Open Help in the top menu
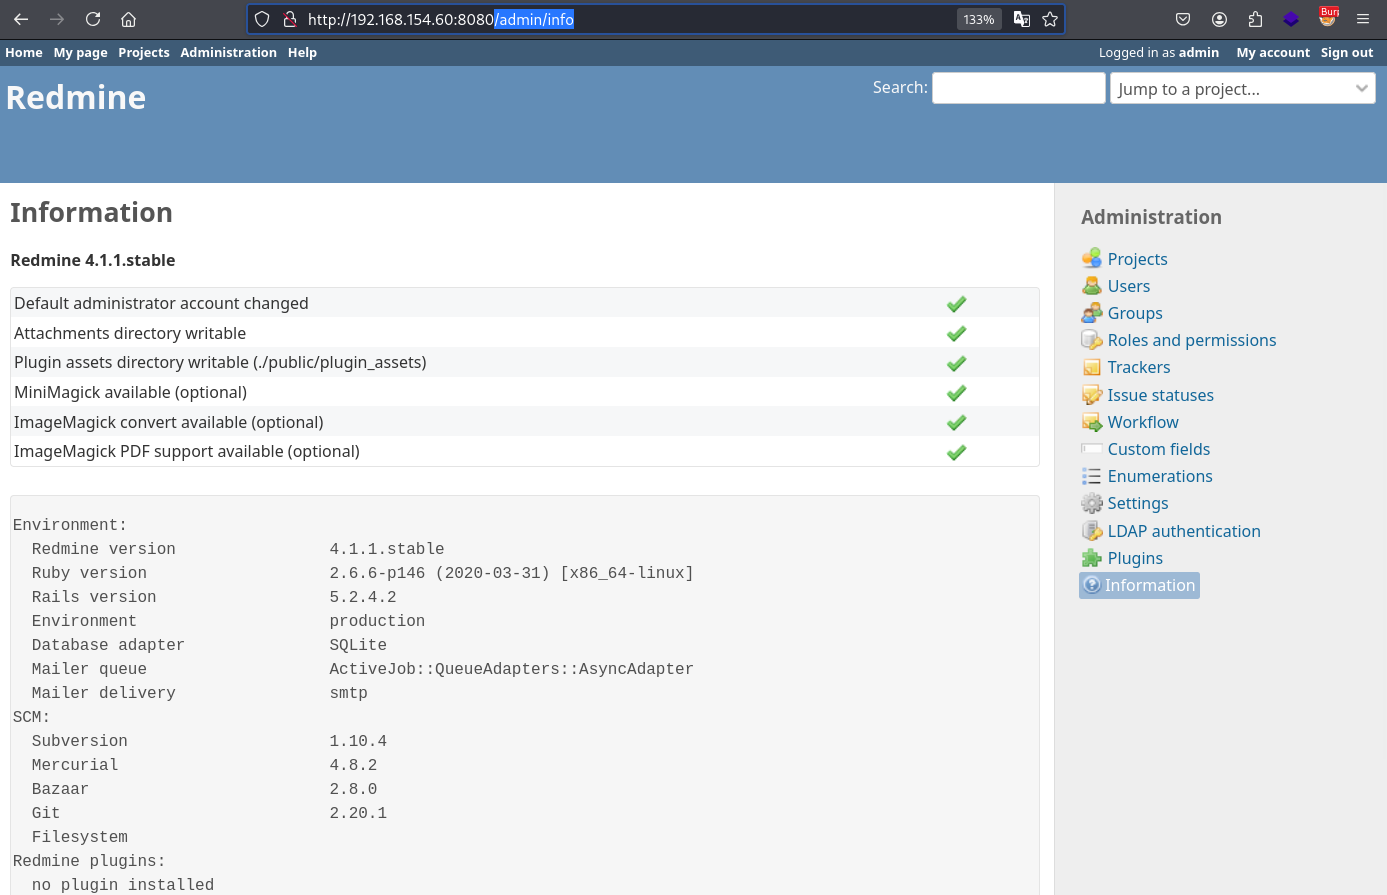The height and width of the screenshot is (895, 1387). coord(302,52)
